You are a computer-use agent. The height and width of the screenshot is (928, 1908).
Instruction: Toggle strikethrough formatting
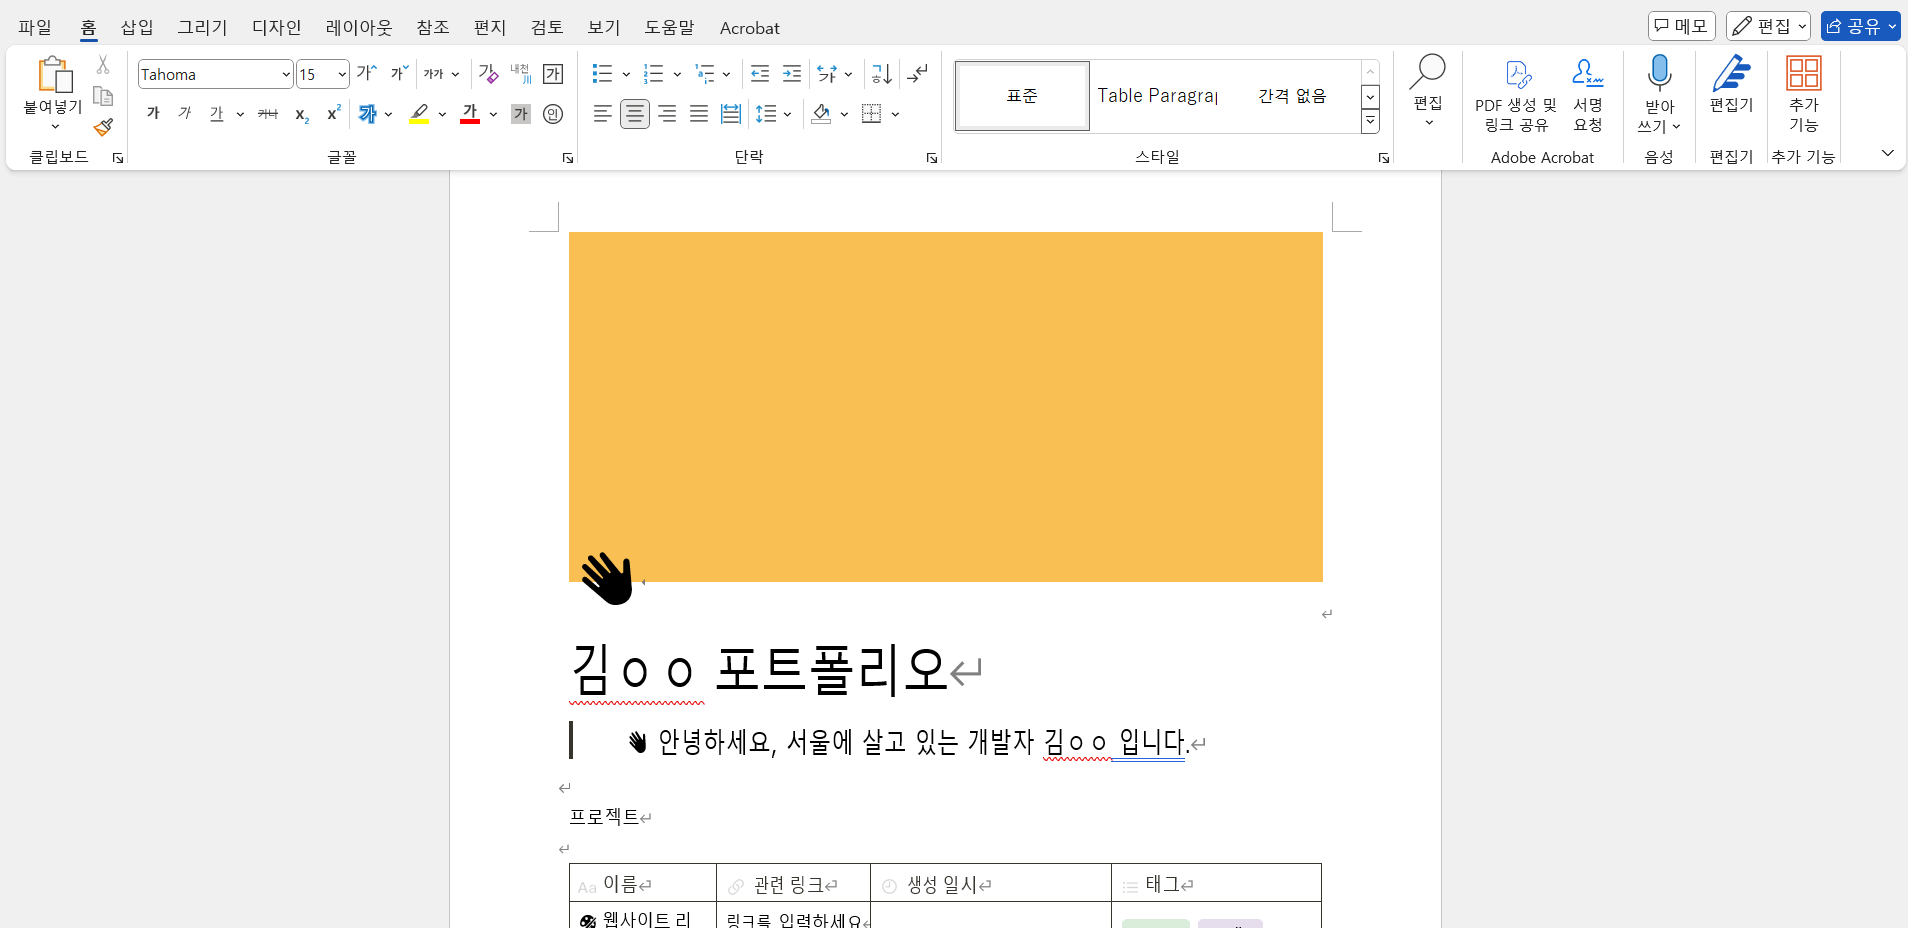(x=268, y=114)
